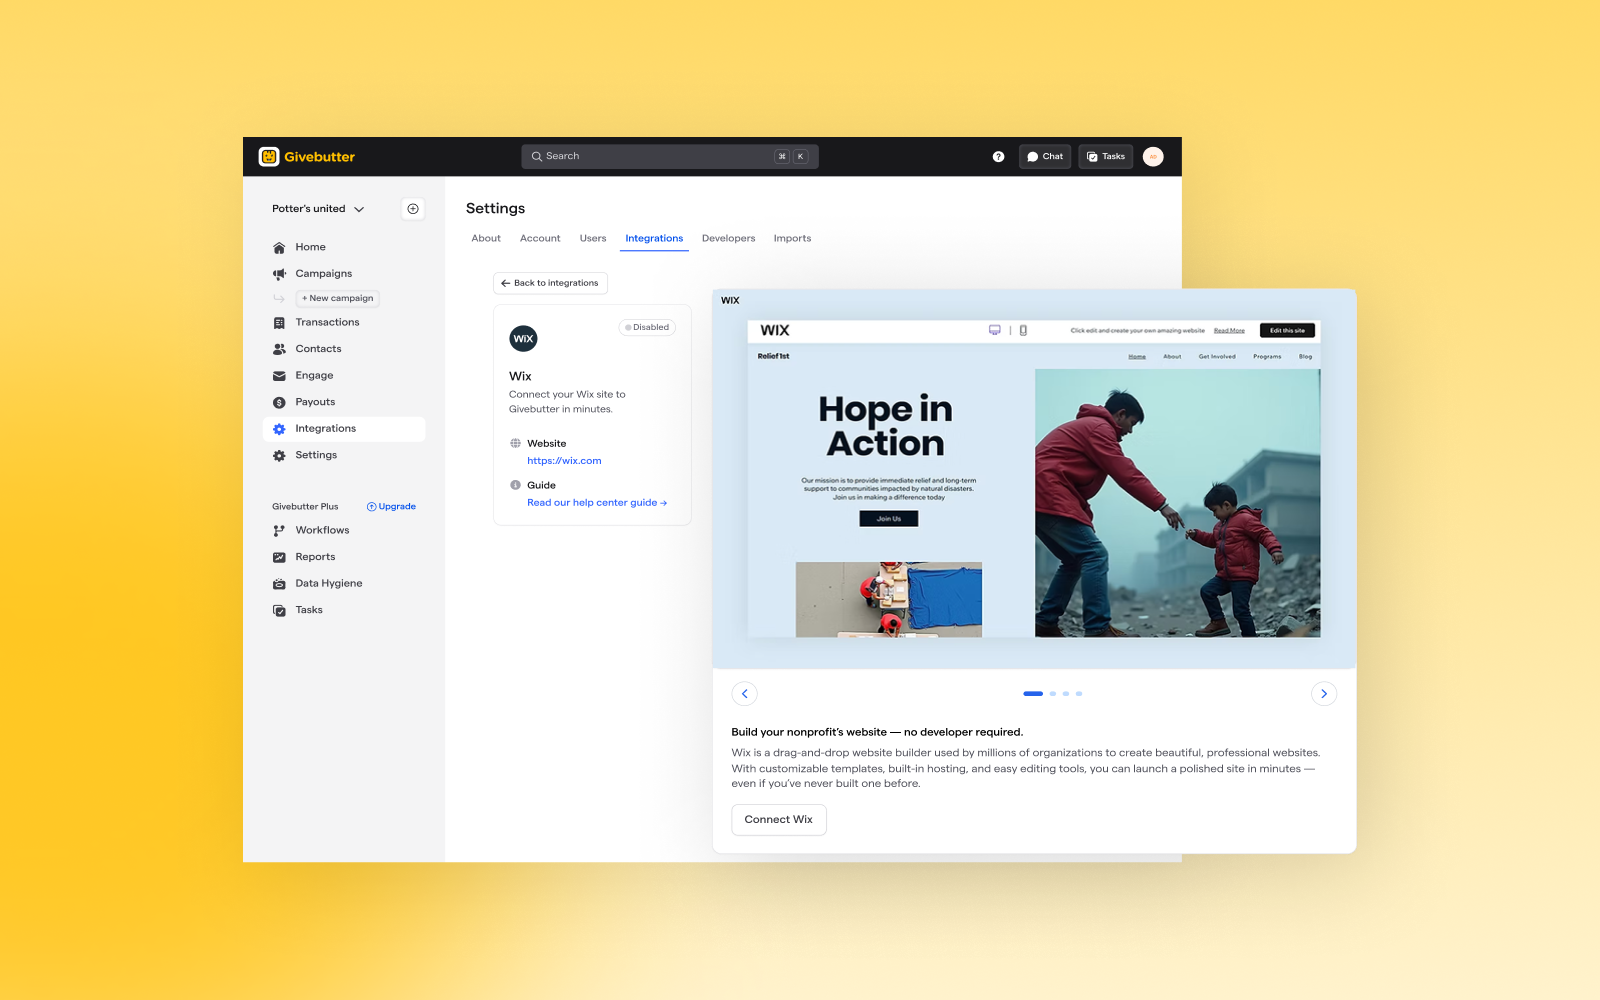1600x1000 pixels.
Task: Click the Disabled status badge
Action: point(647,327)
